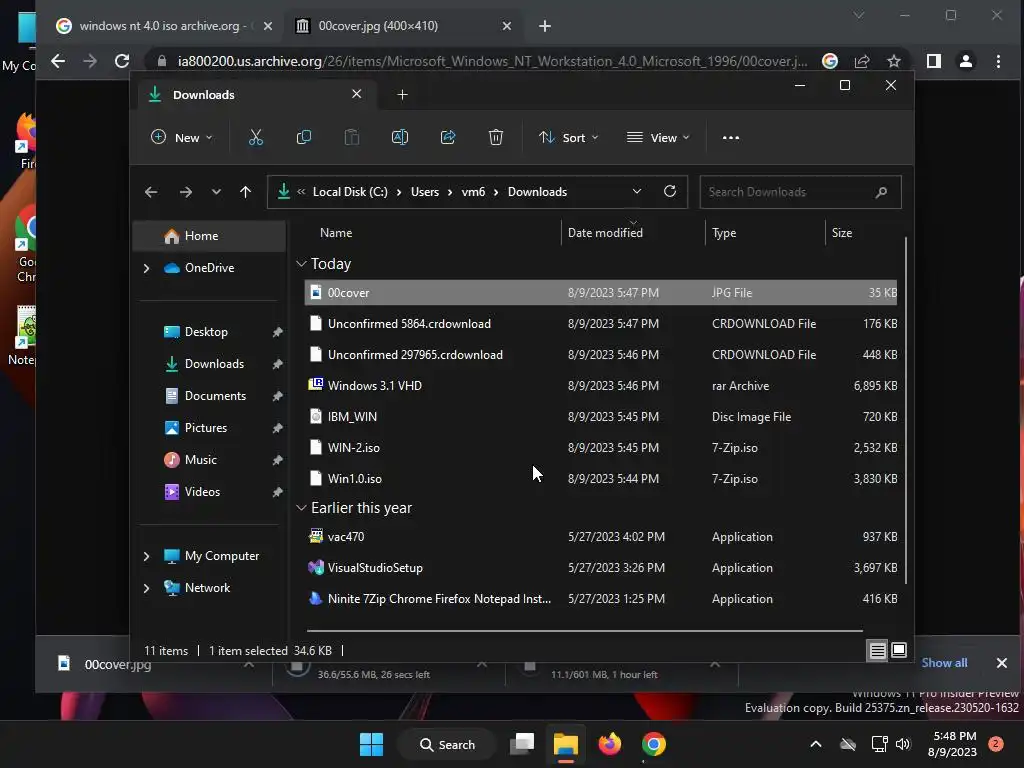The width and height of the screenshot is (1024, 768).
Task: Open the recent locations dropdown arrow
Action: [216, 192]
